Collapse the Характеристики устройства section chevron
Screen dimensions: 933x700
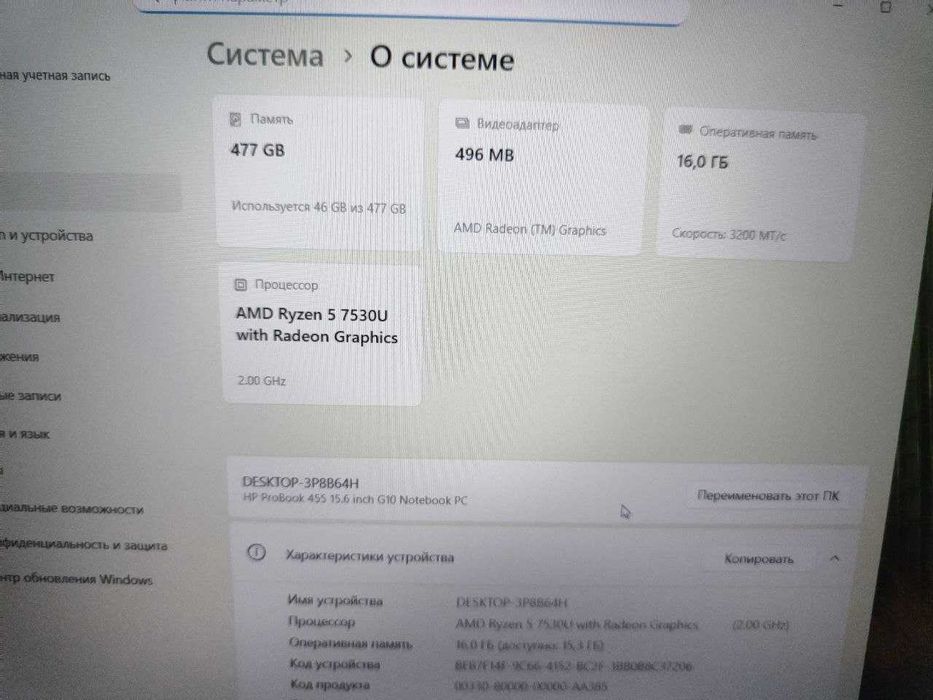pos(834,558)
